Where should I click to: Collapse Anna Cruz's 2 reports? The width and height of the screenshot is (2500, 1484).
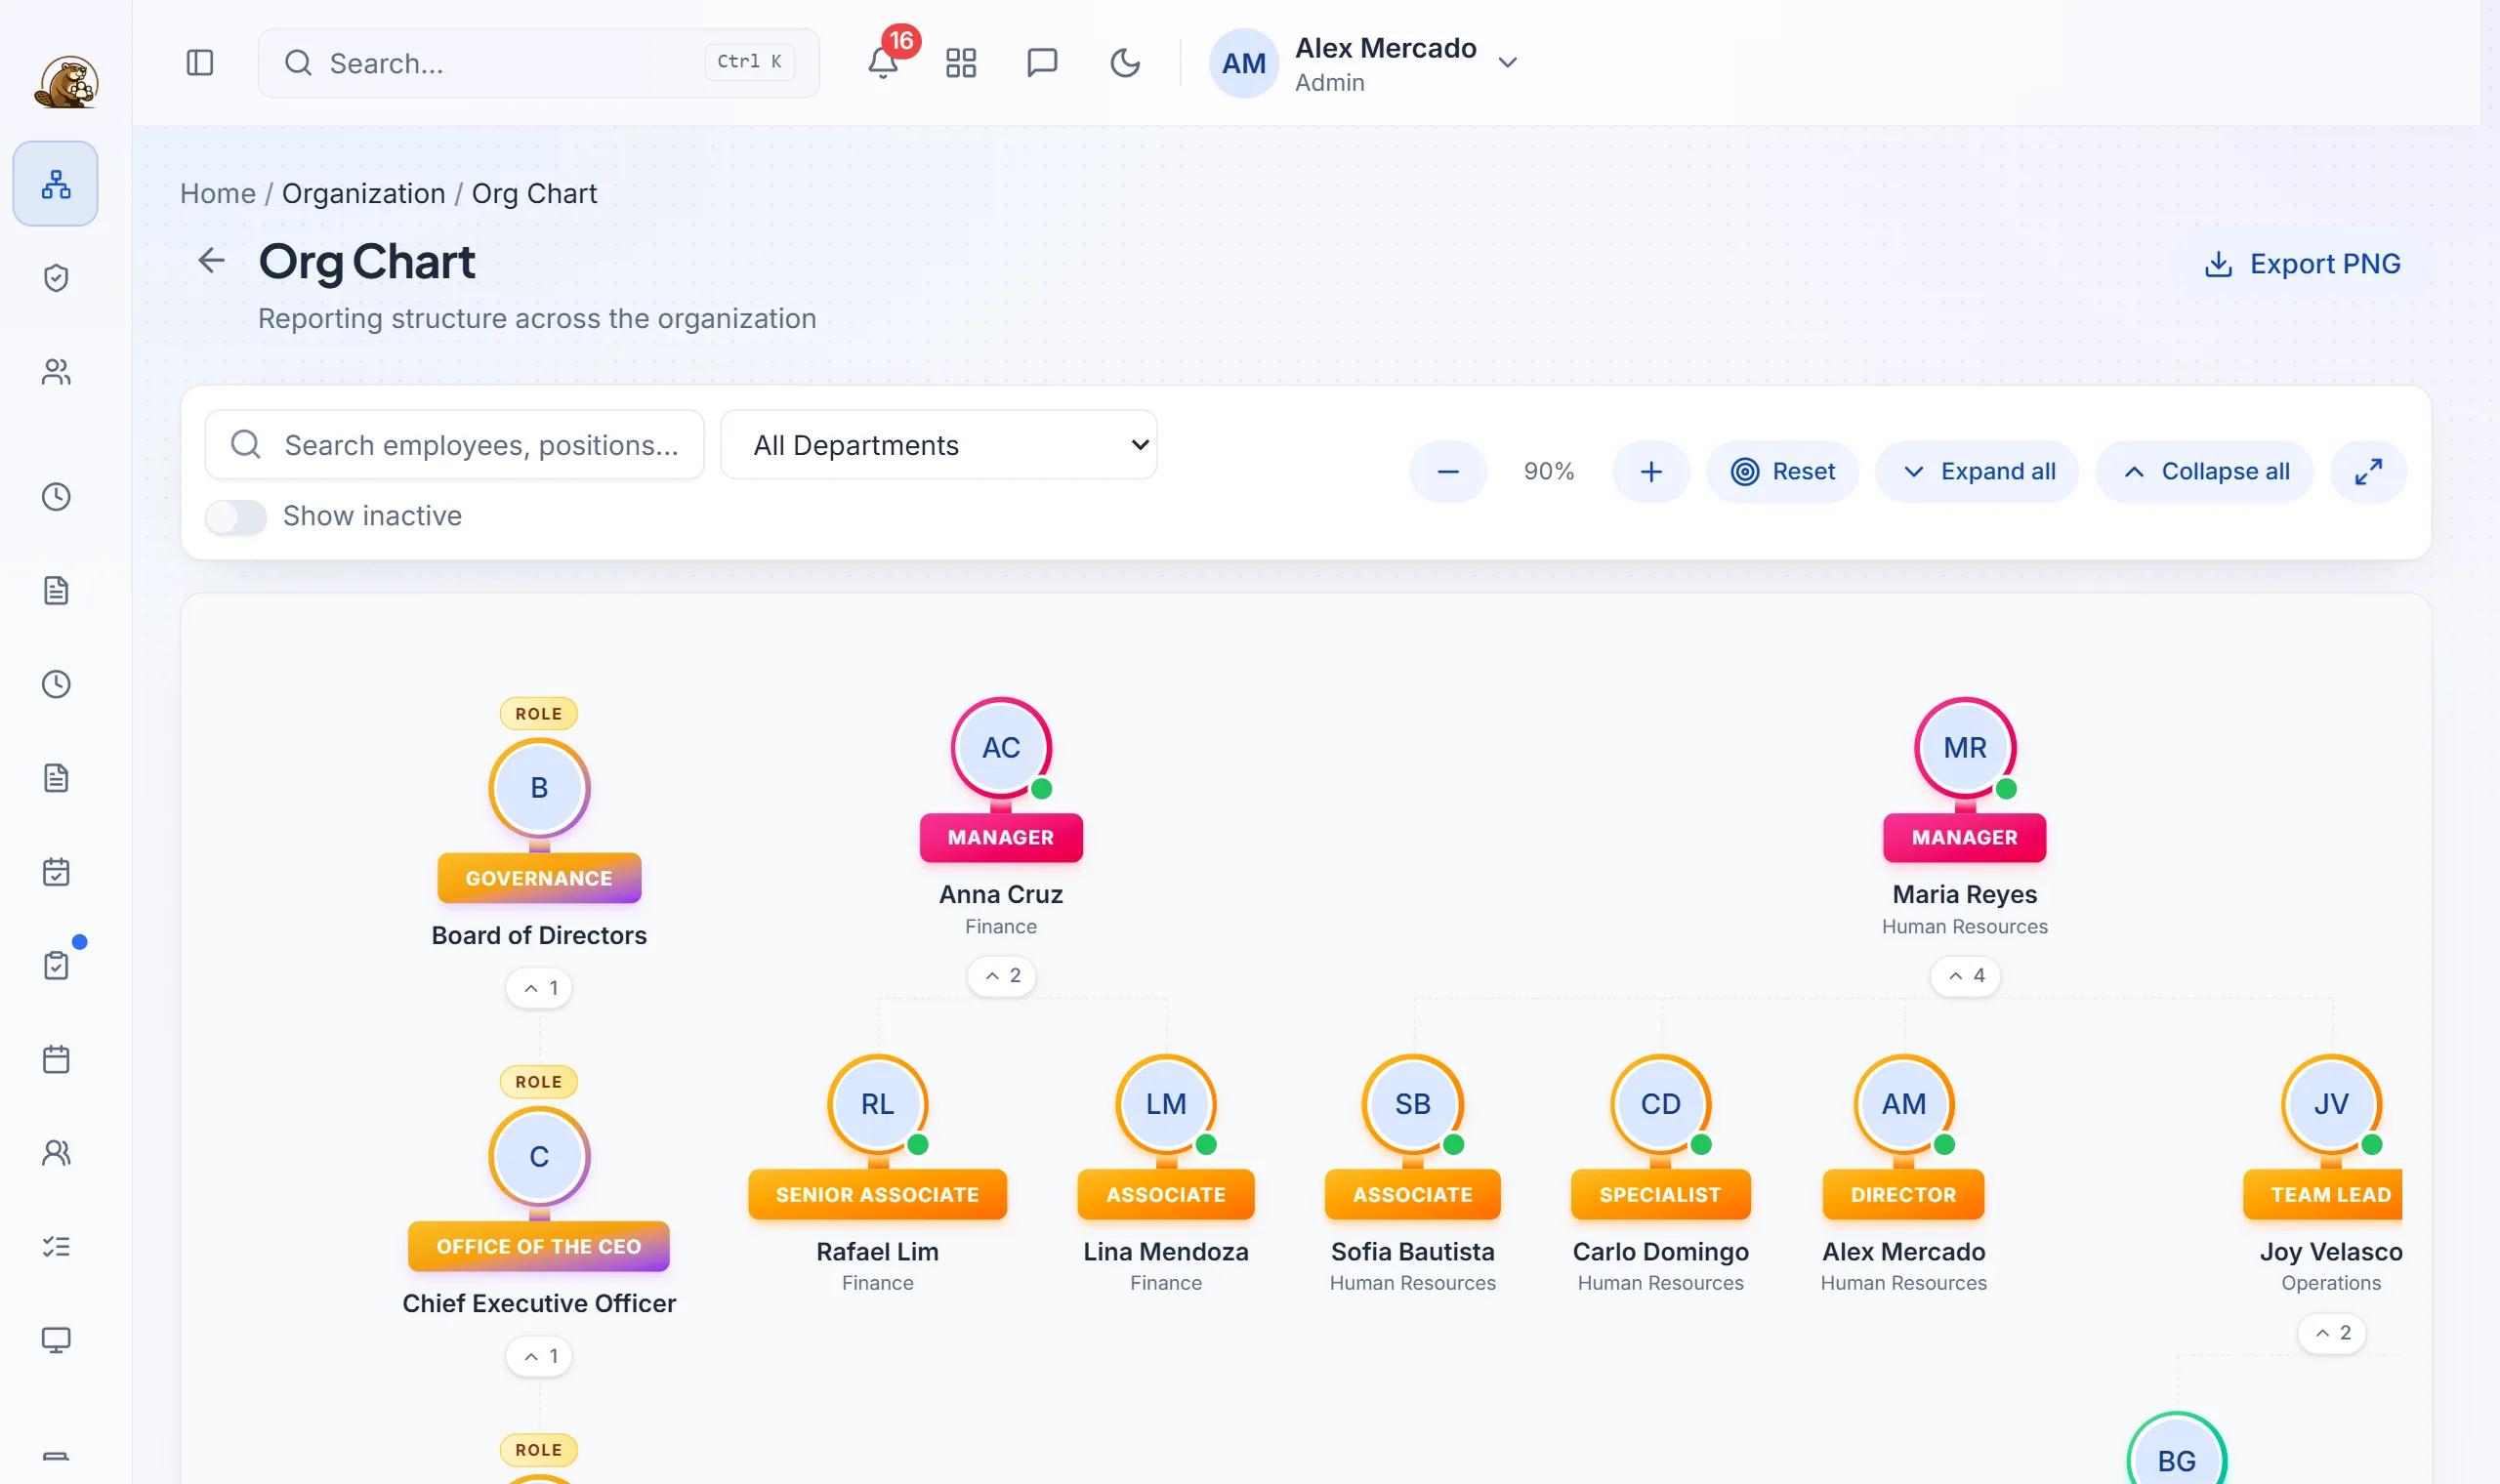coord(1001,975)
